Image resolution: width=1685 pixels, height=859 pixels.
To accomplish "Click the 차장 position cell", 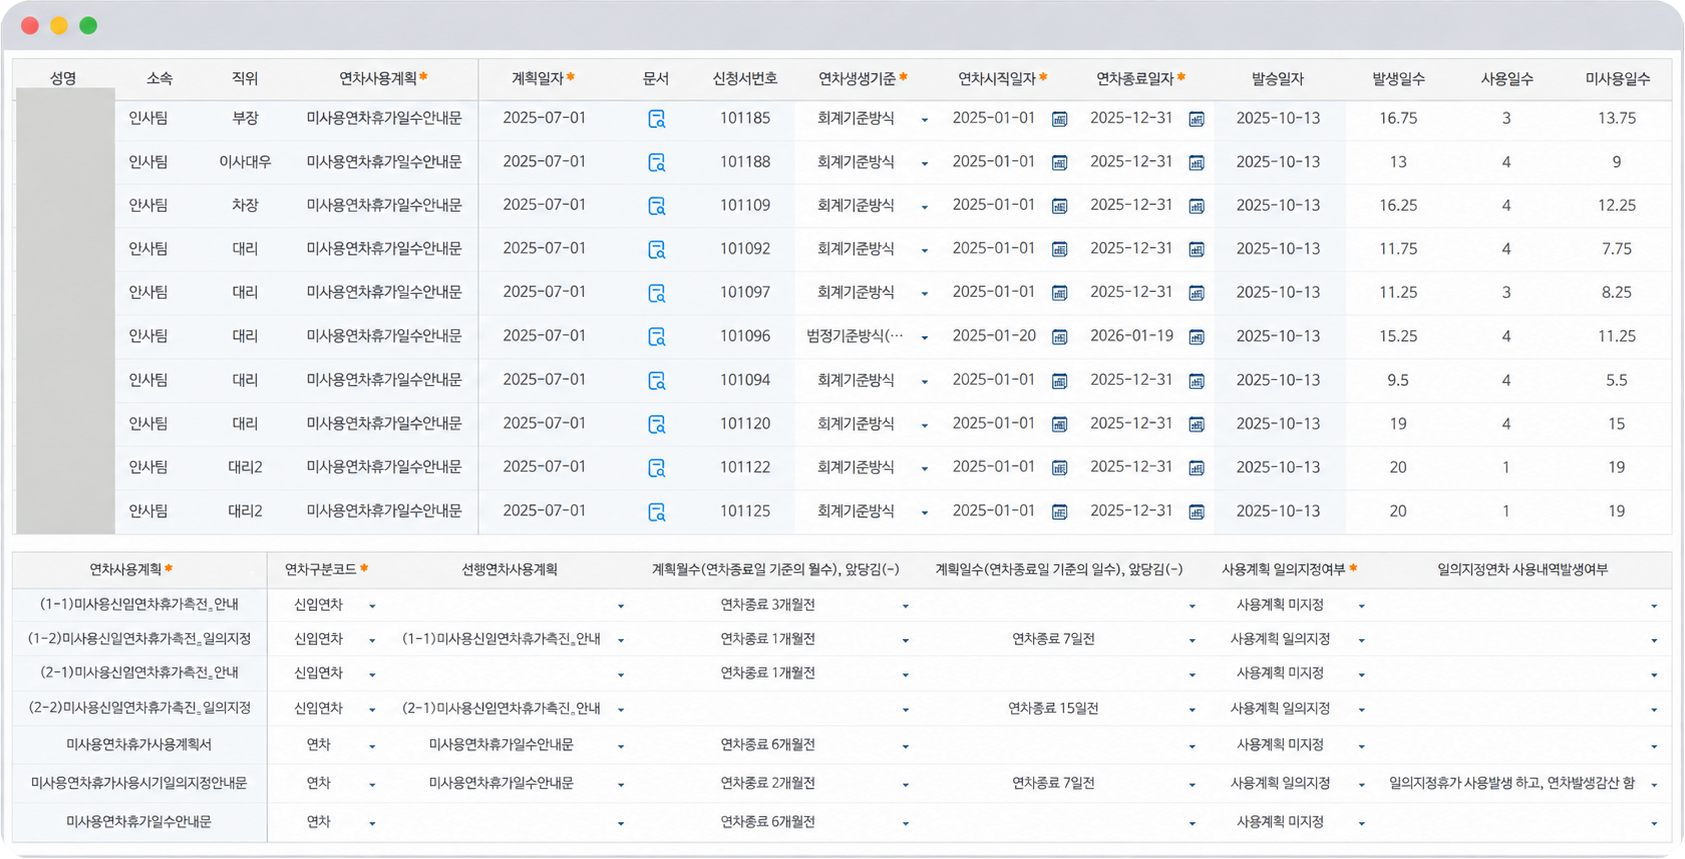I will 245,205.
